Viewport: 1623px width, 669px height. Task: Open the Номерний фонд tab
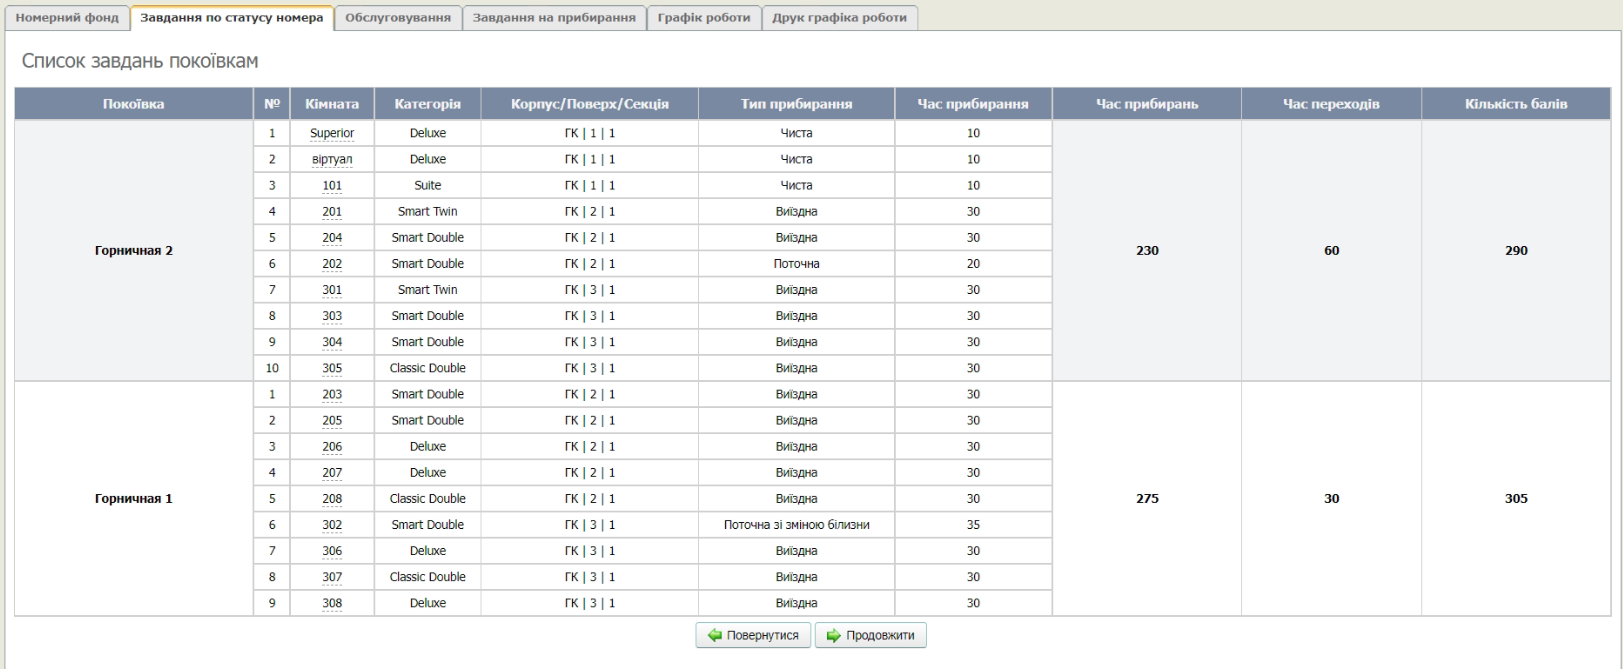[67, 18]
